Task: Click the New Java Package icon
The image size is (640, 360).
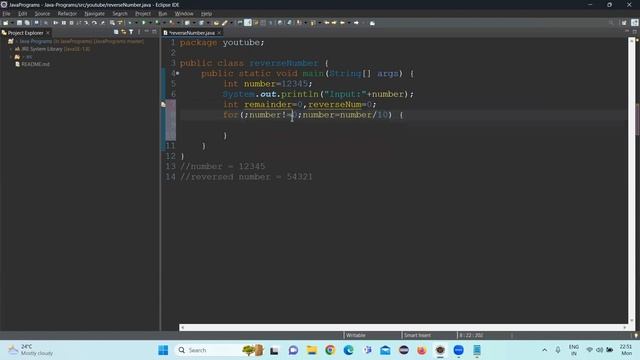Action: point(187,23)
